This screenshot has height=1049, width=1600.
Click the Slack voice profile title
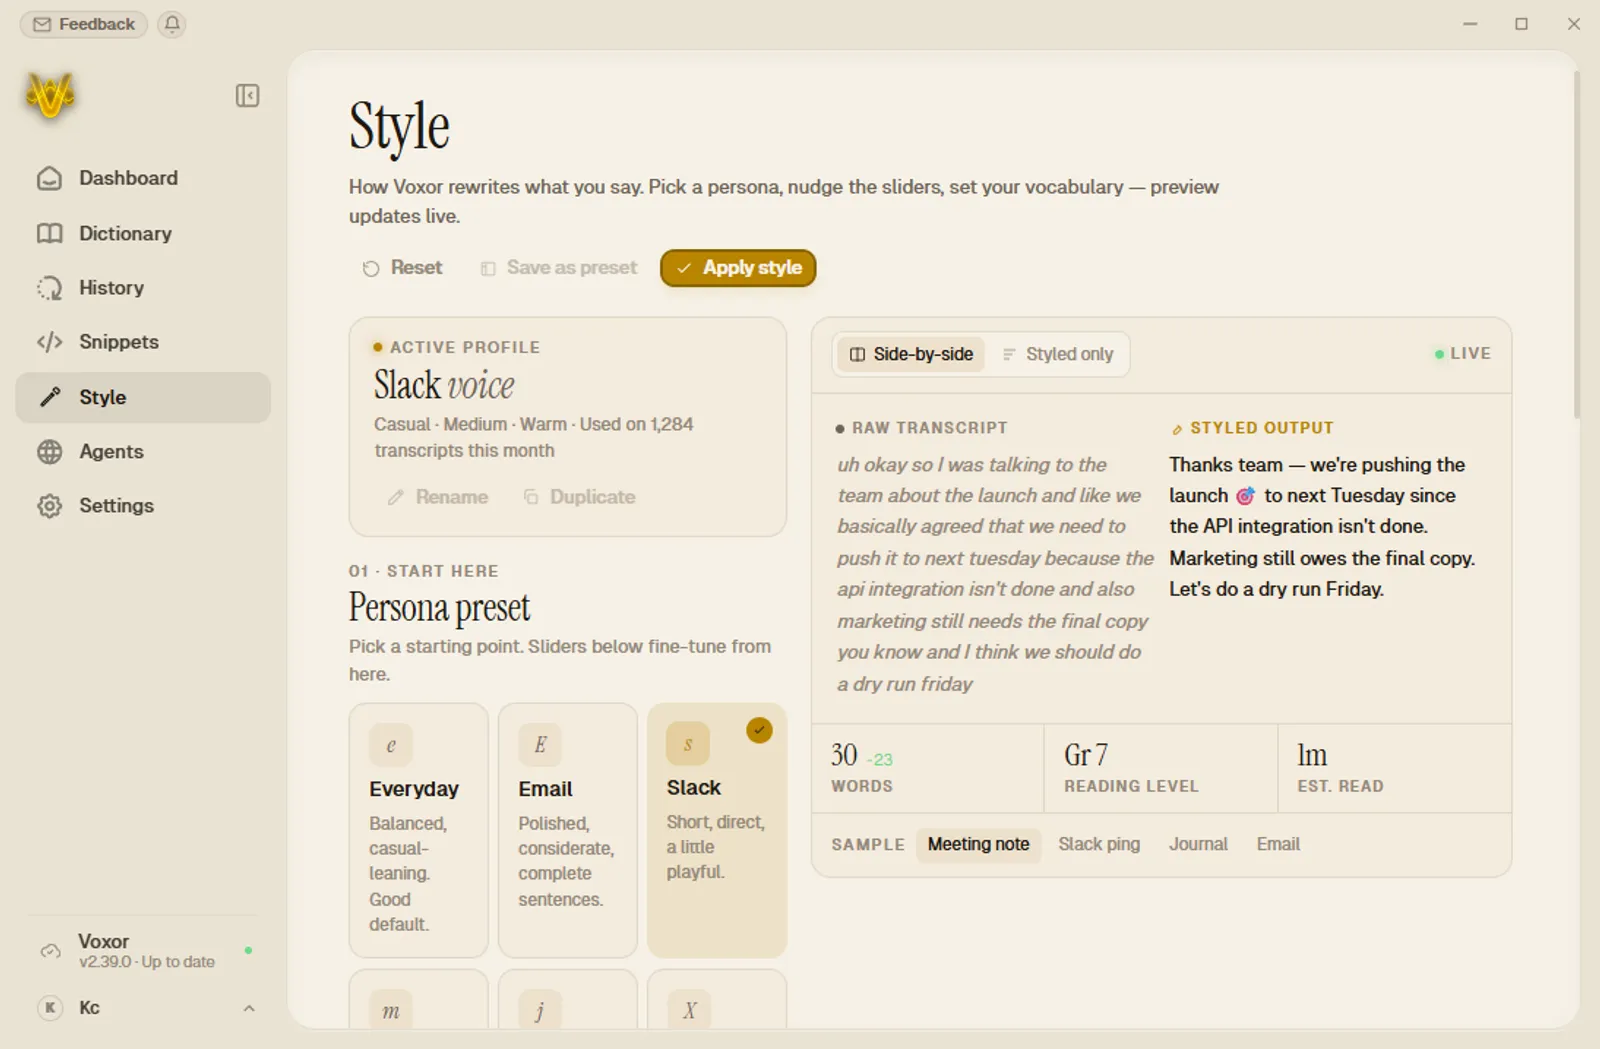444,386
